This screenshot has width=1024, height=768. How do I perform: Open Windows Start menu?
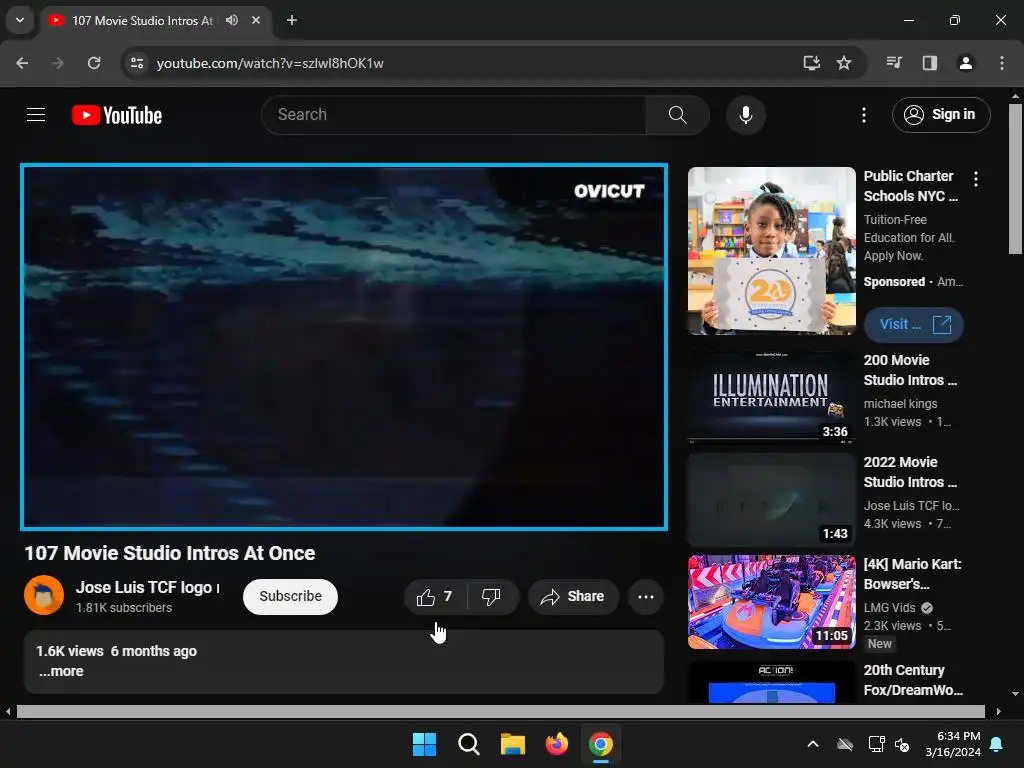click(424, 744)
